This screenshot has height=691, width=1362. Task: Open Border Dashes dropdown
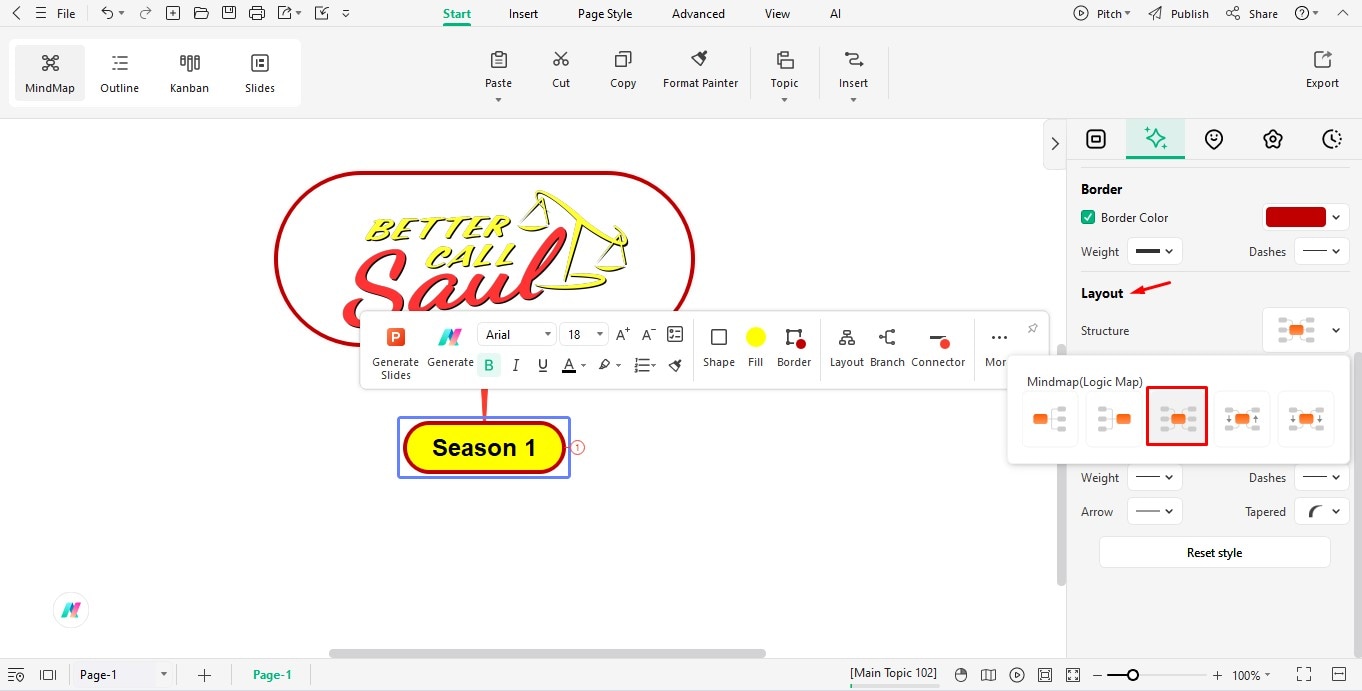click(x=1322, y=251)
